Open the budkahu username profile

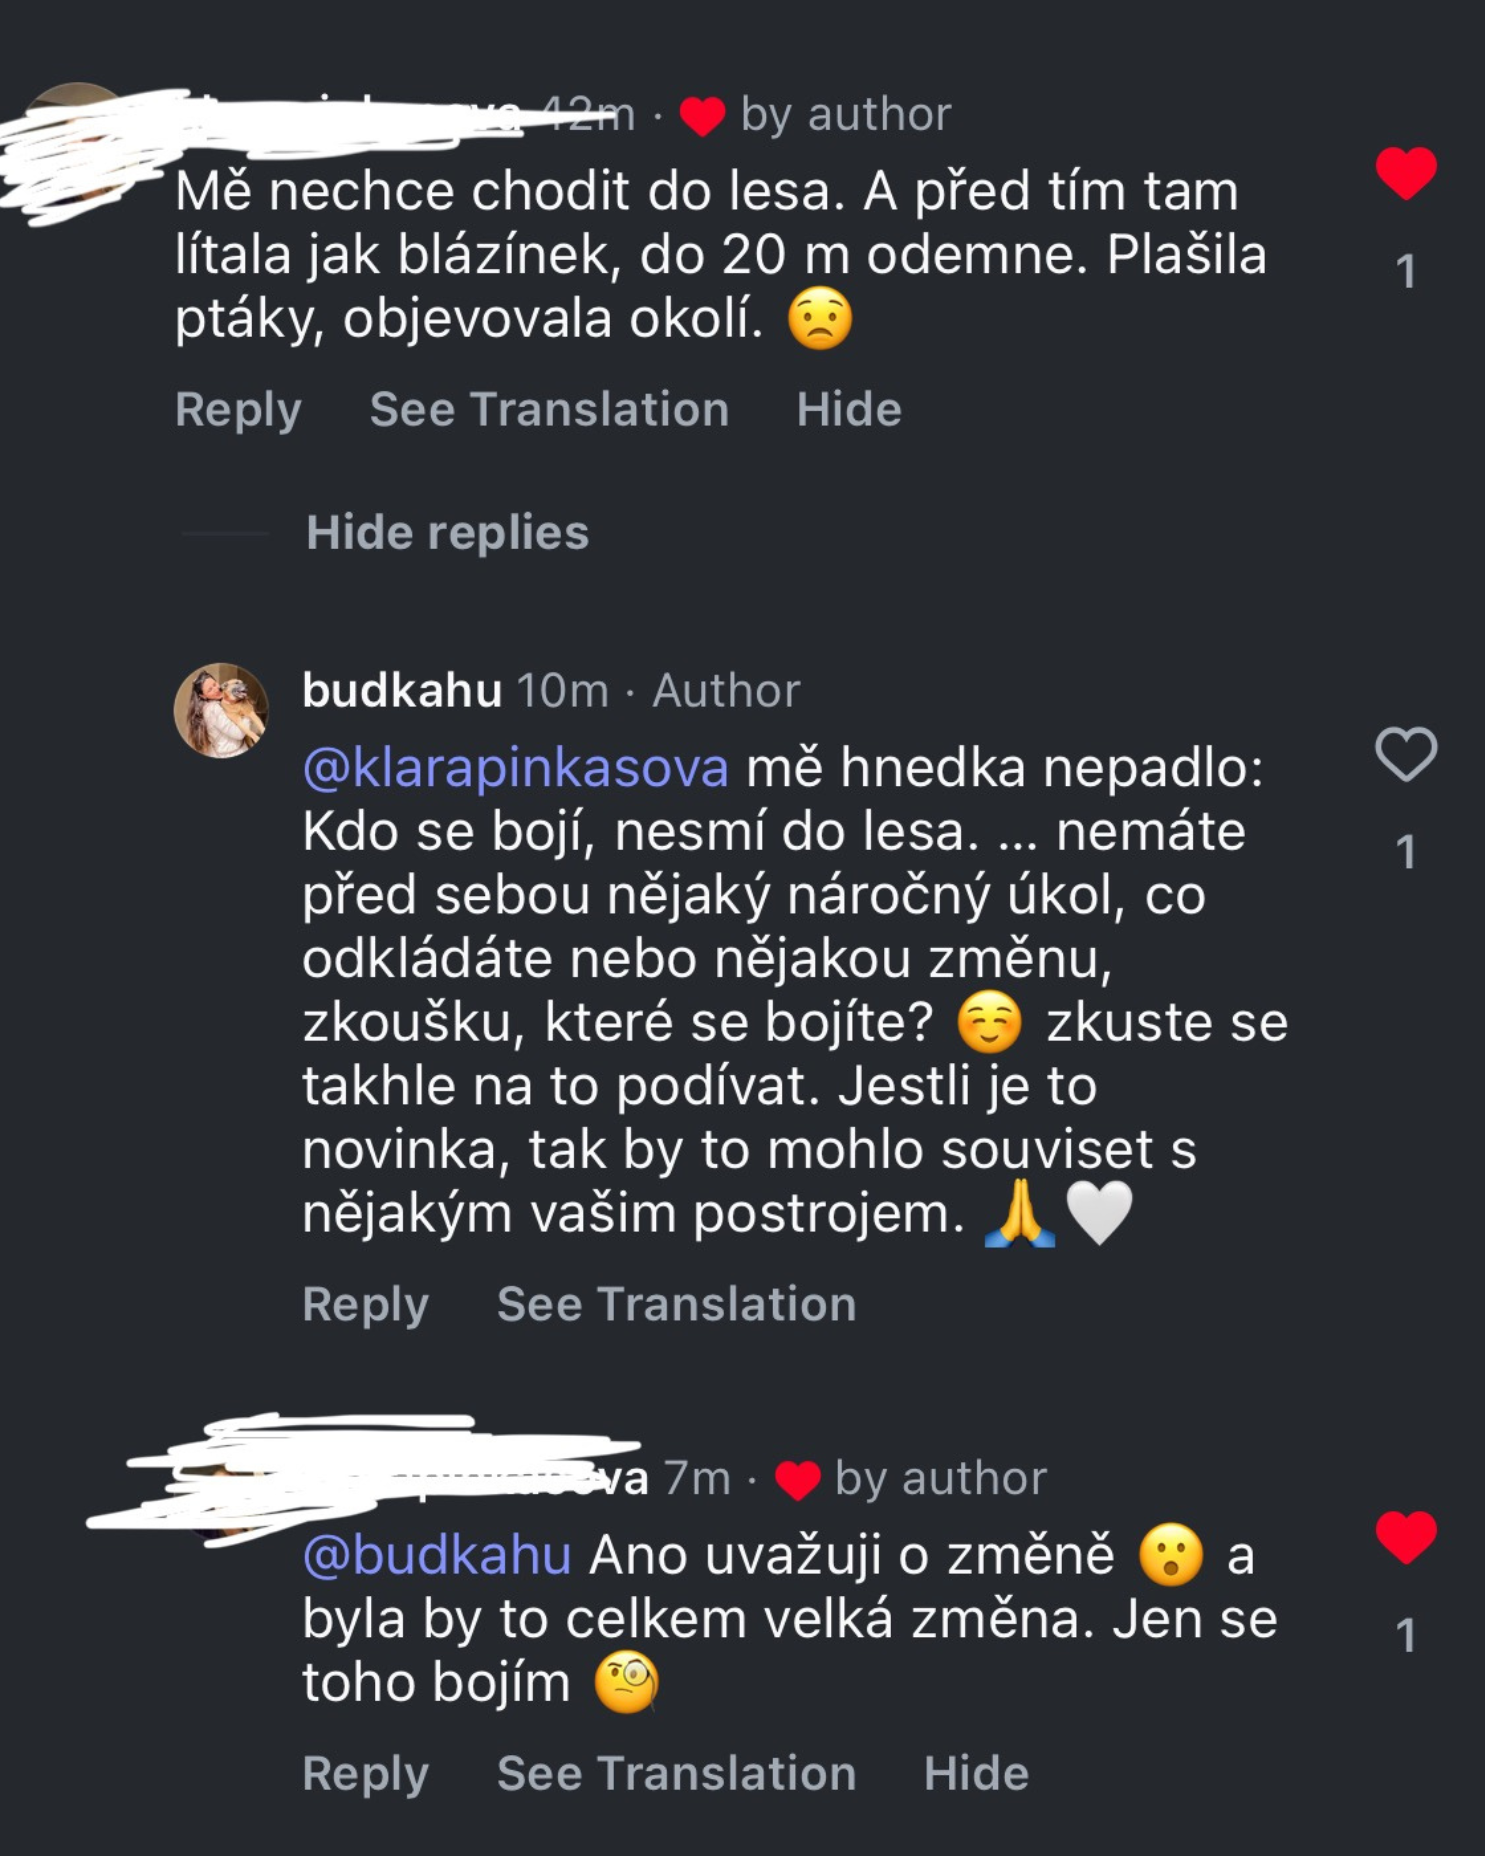point(402,691)
